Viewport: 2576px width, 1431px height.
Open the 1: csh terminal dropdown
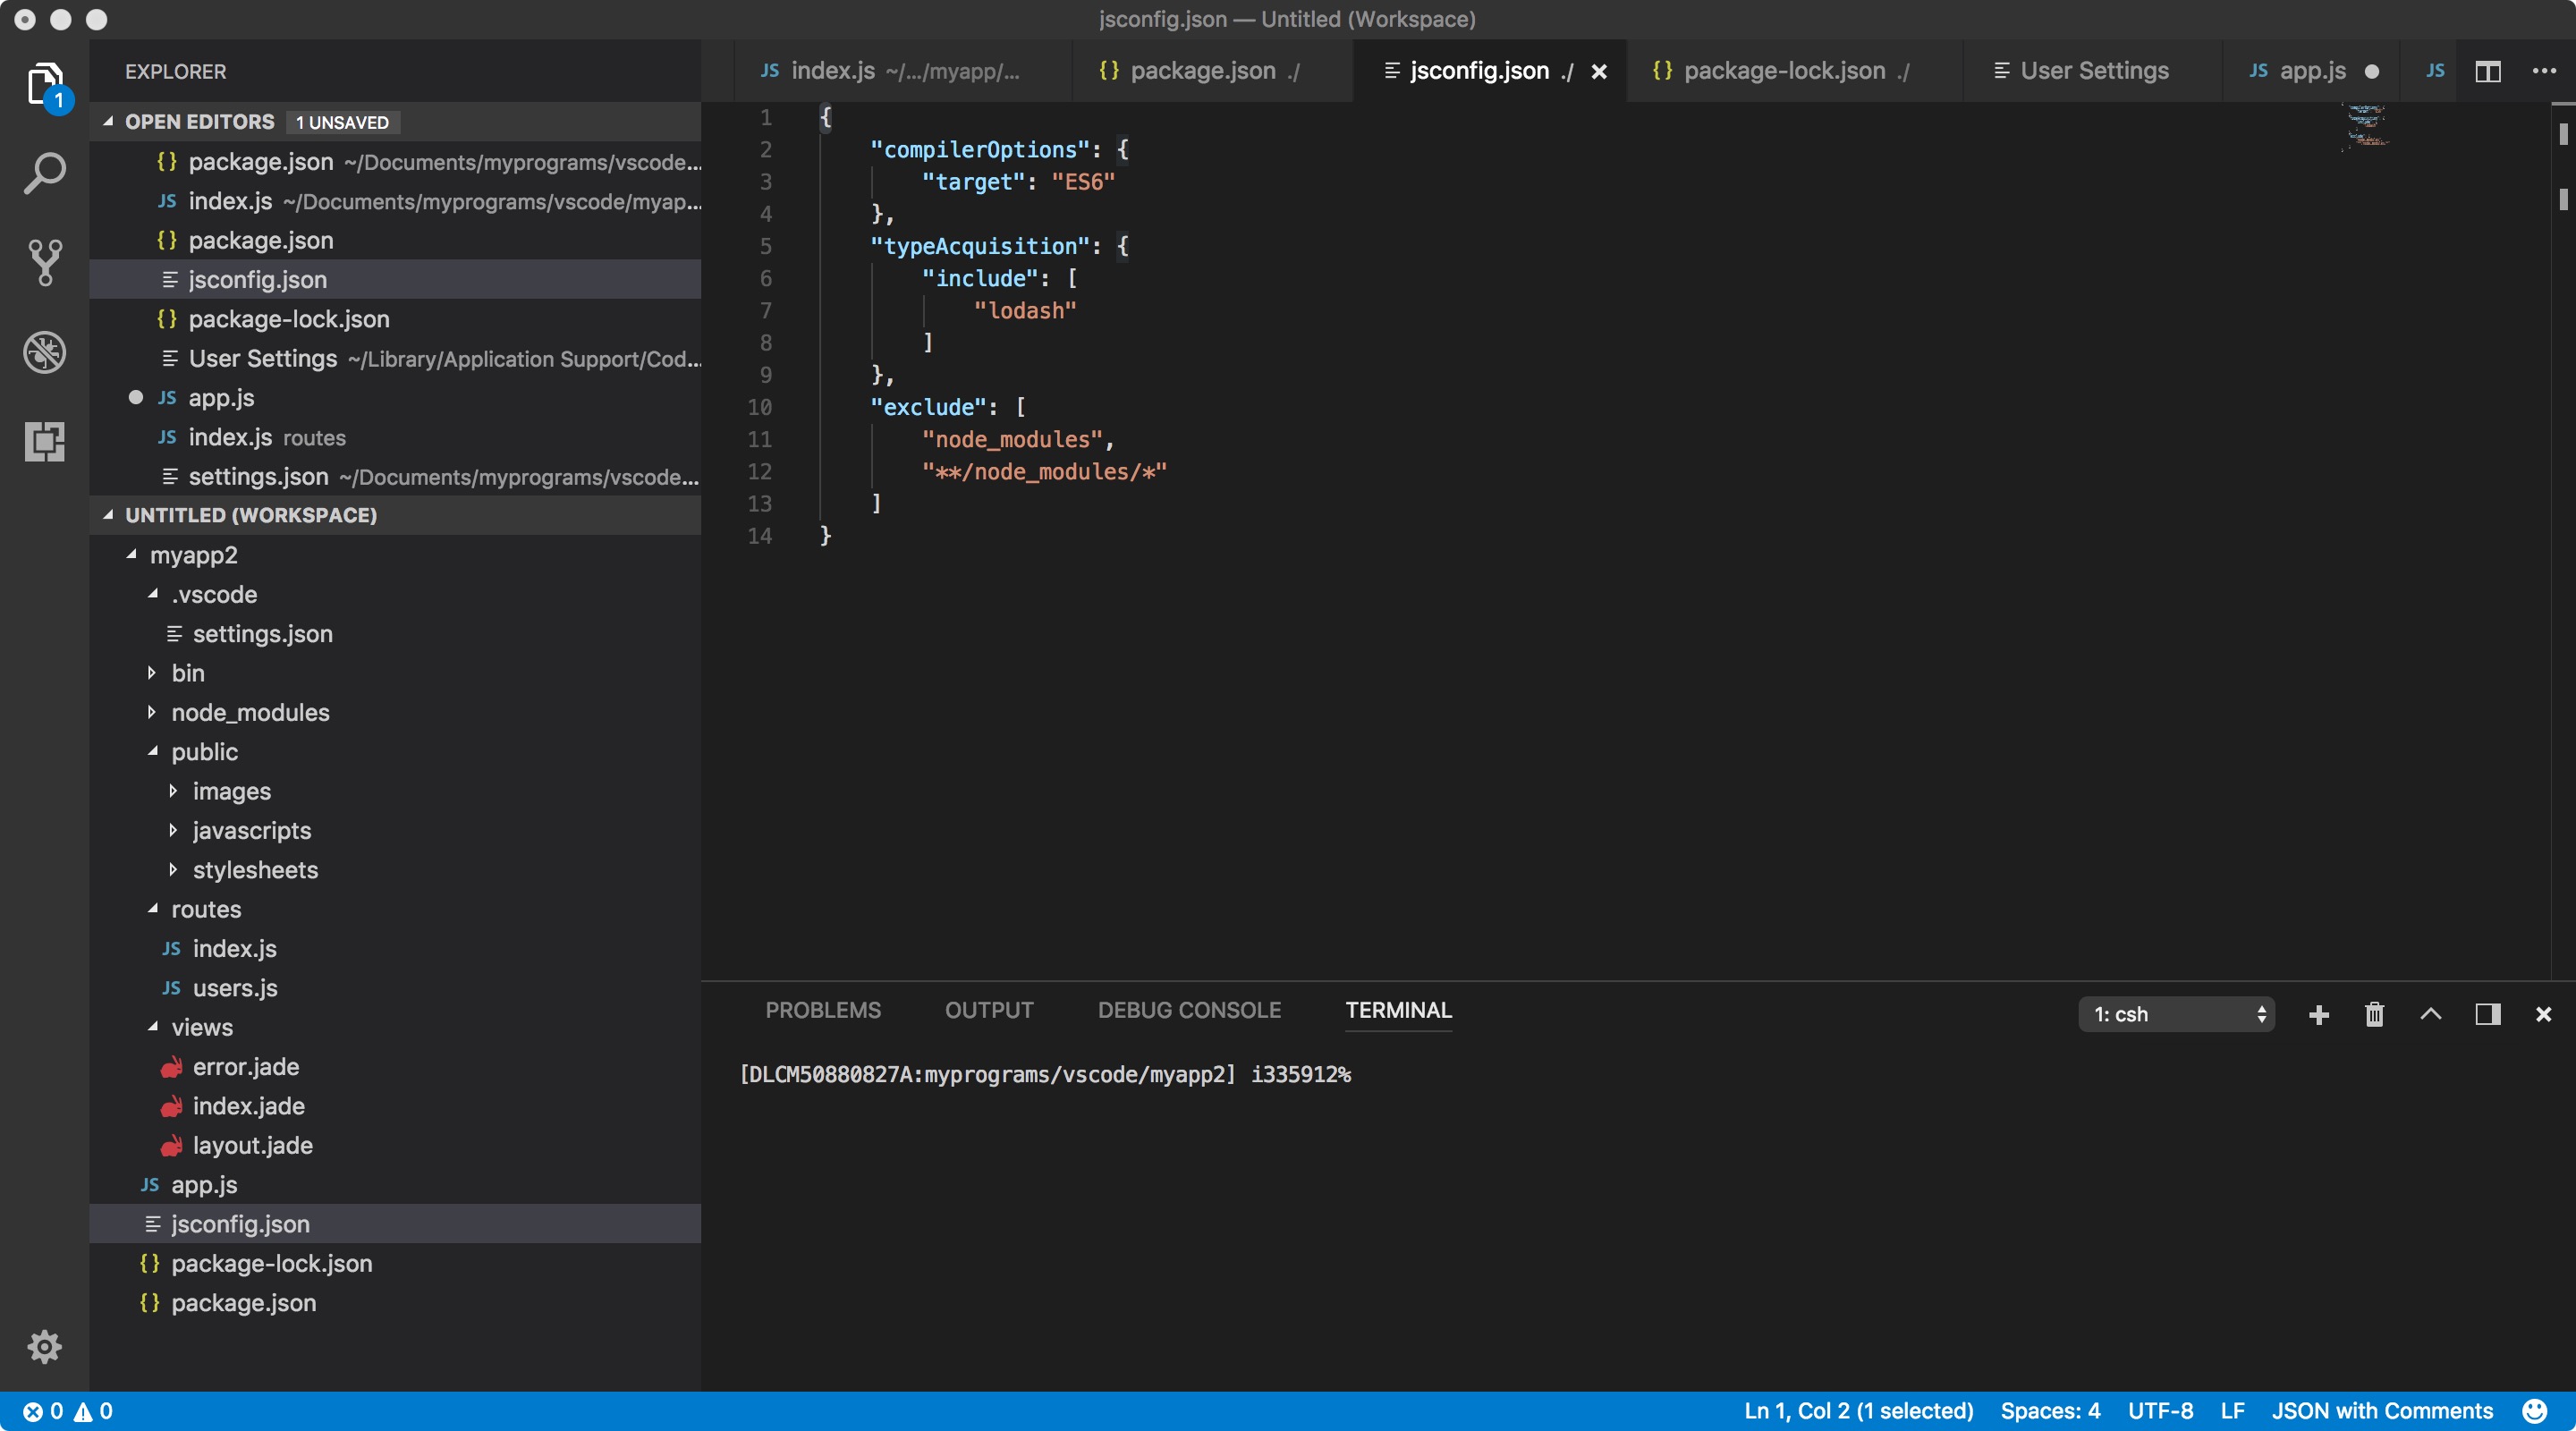[x=2176, y=1014]
